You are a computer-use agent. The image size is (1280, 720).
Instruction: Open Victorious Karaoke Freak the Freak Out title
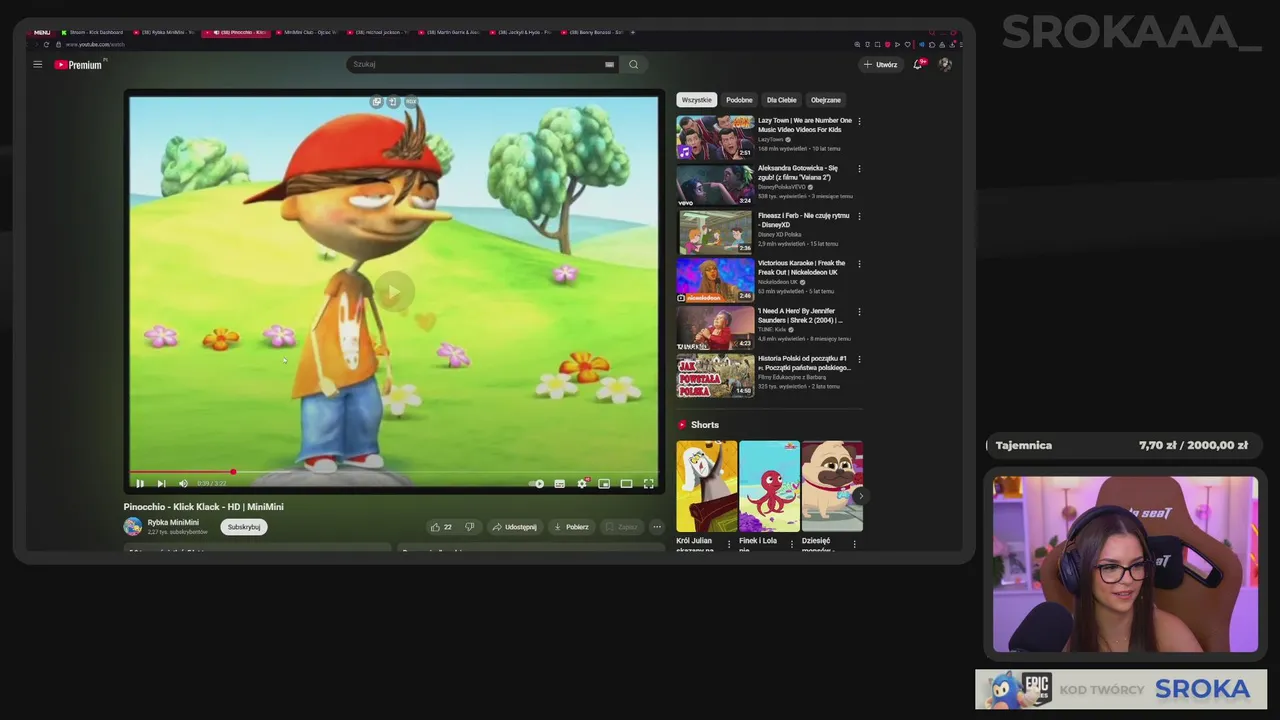click(801, 268)
